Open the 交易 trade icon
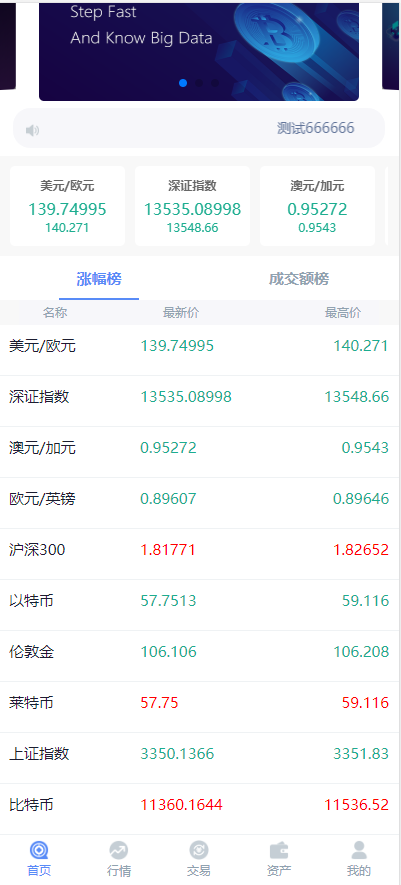Viewport: 401px width, 885px height. click(x=199, y=850)
